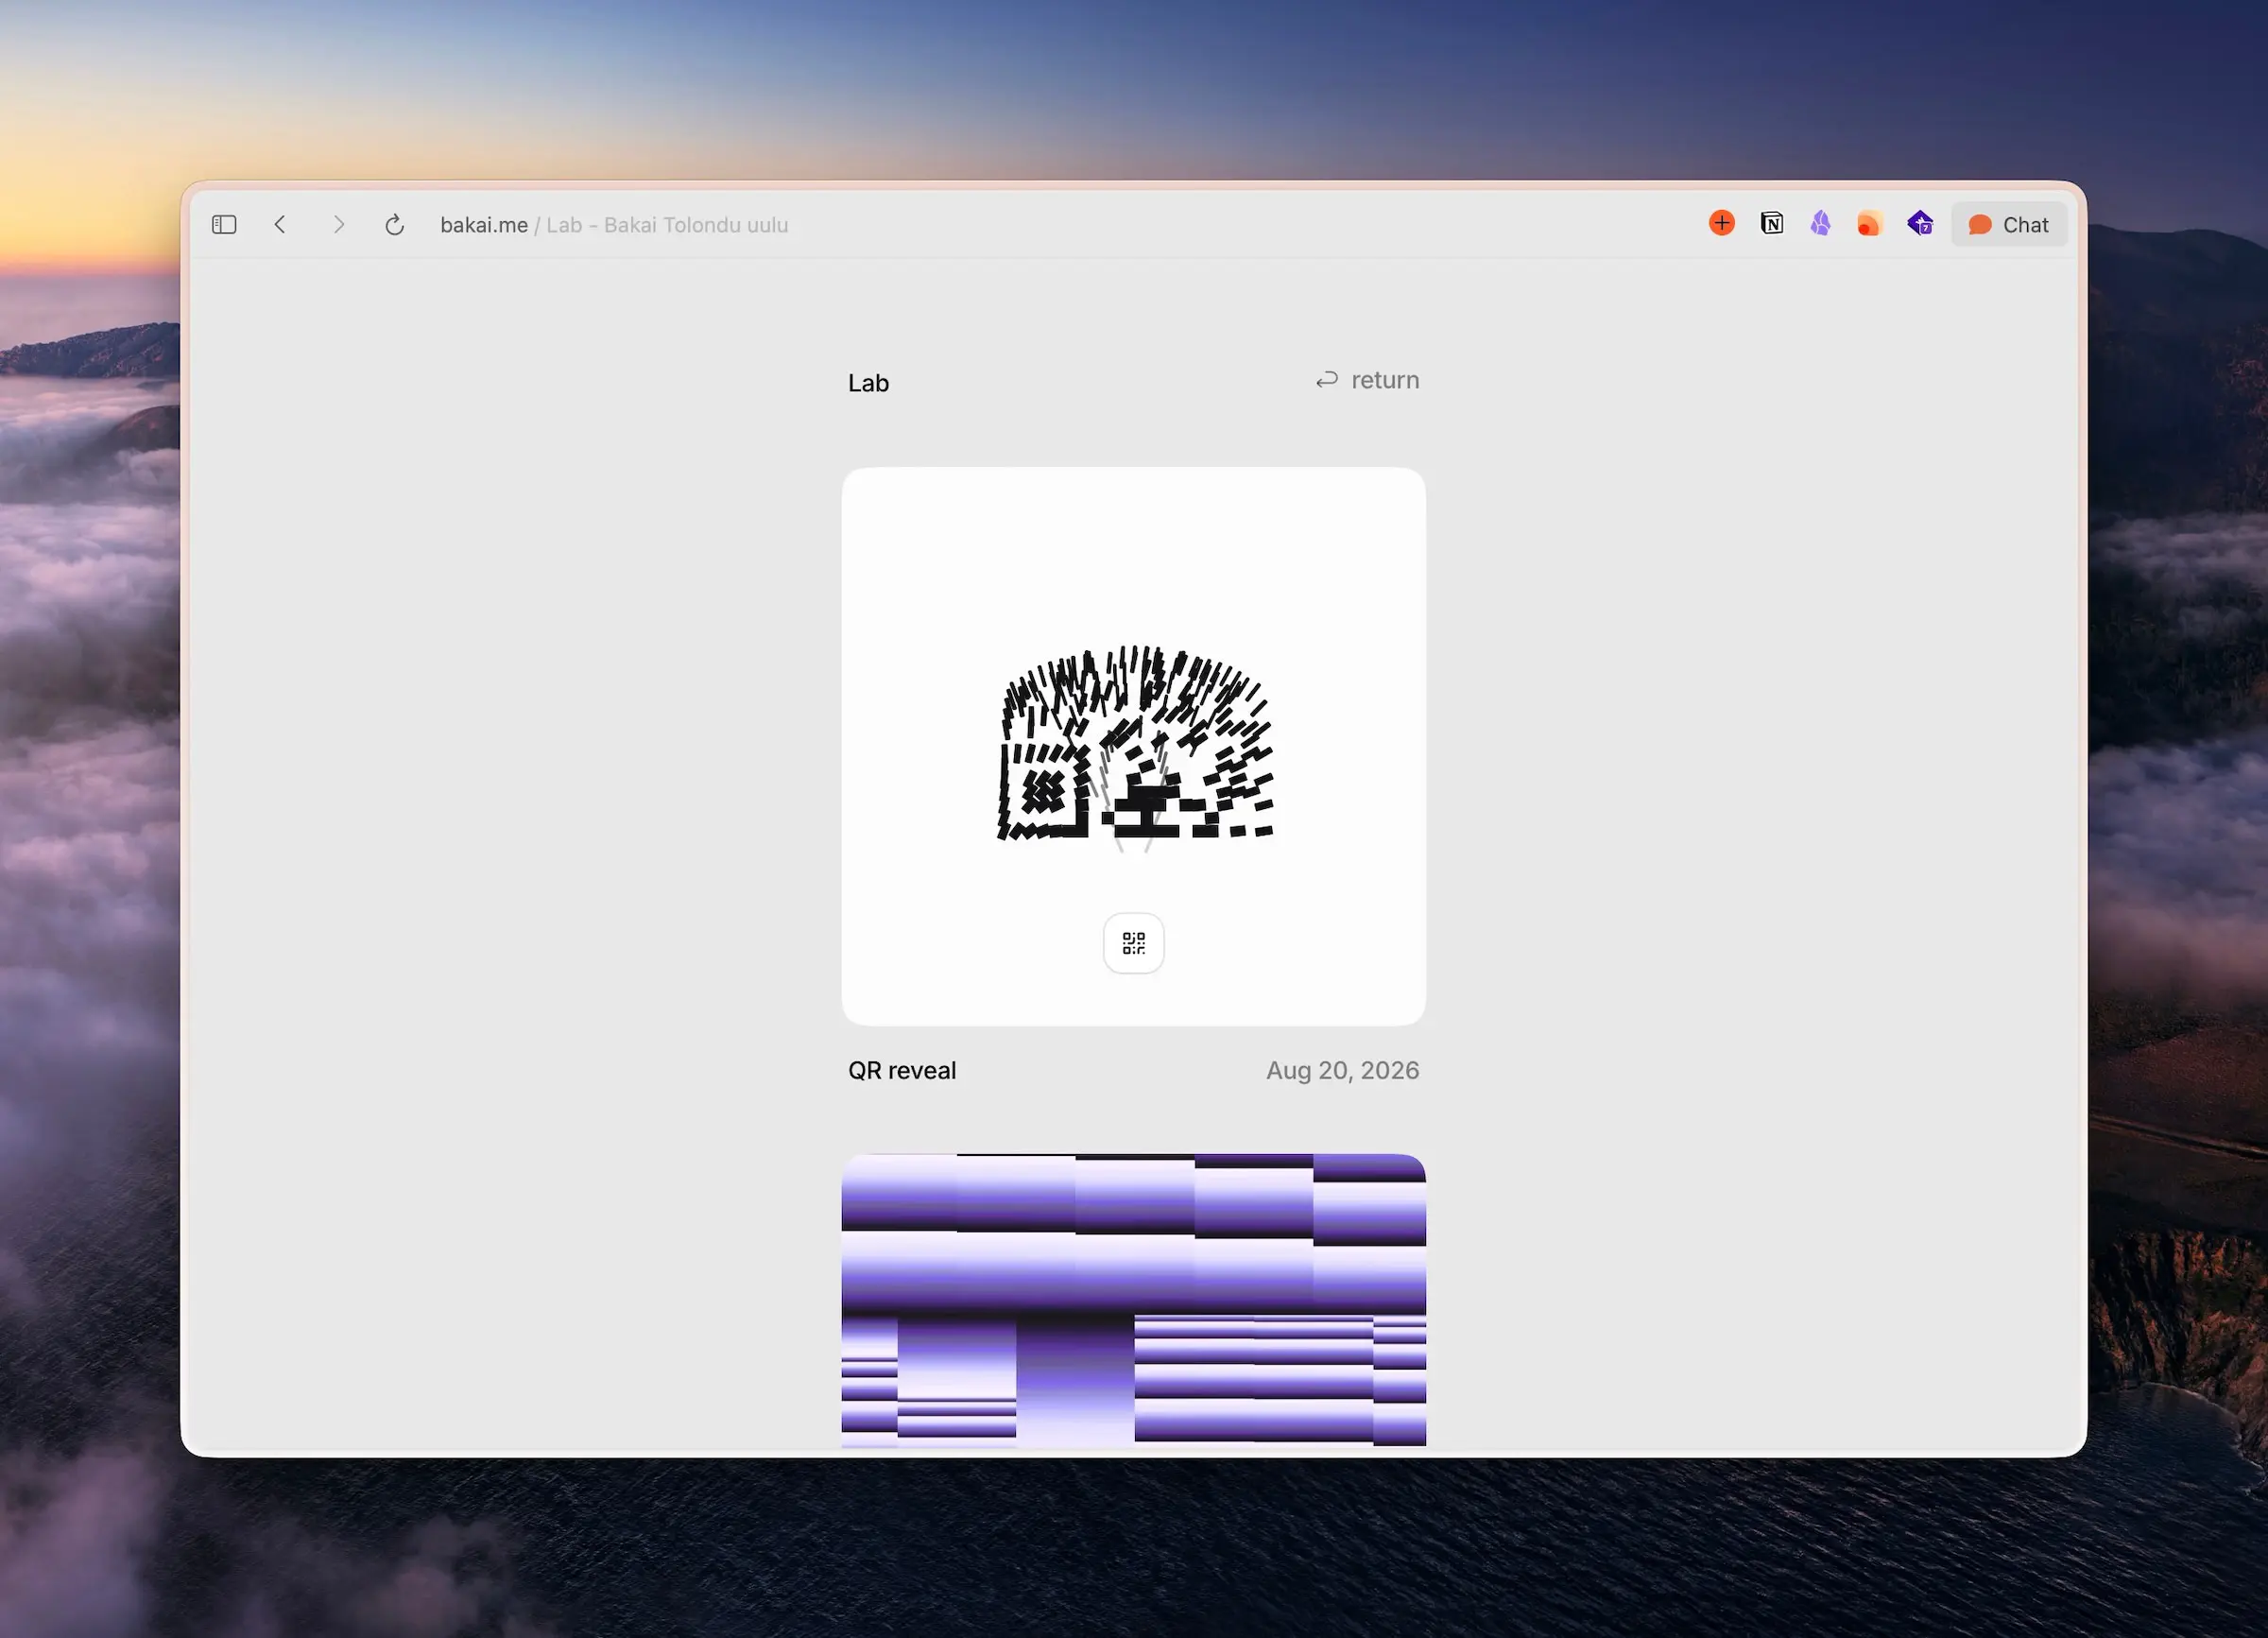
Task: Open the purple striped gradient card
Action: [1133, 1300]
